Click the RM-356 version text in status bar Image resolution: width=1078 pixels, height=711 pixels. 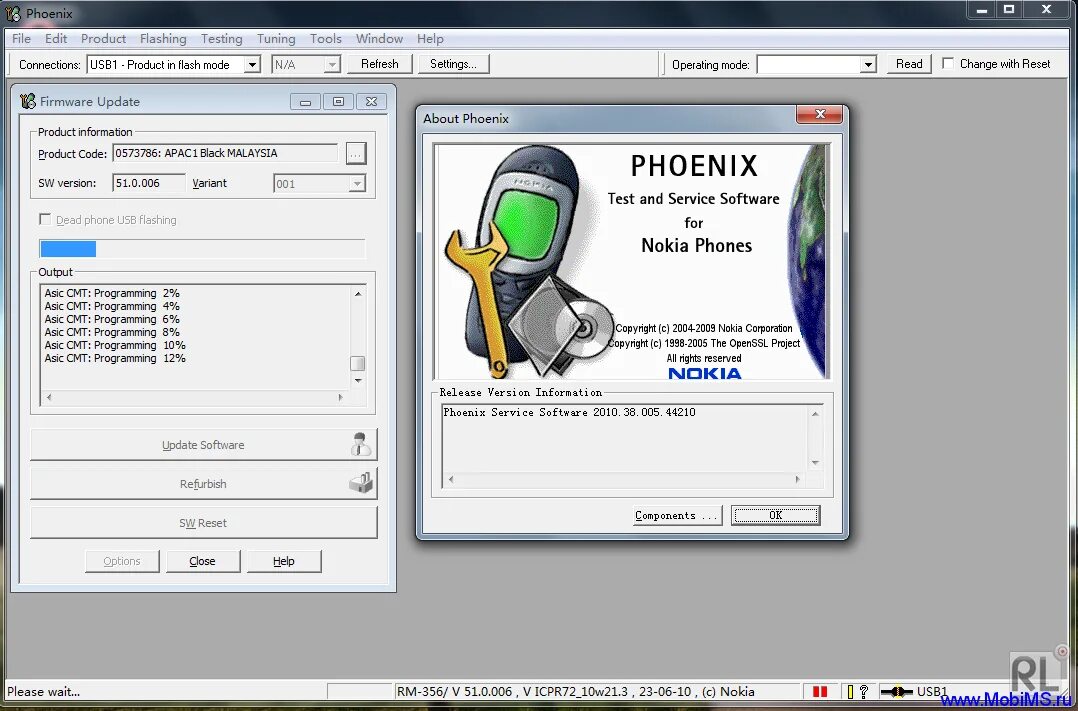tap(575, 692)
